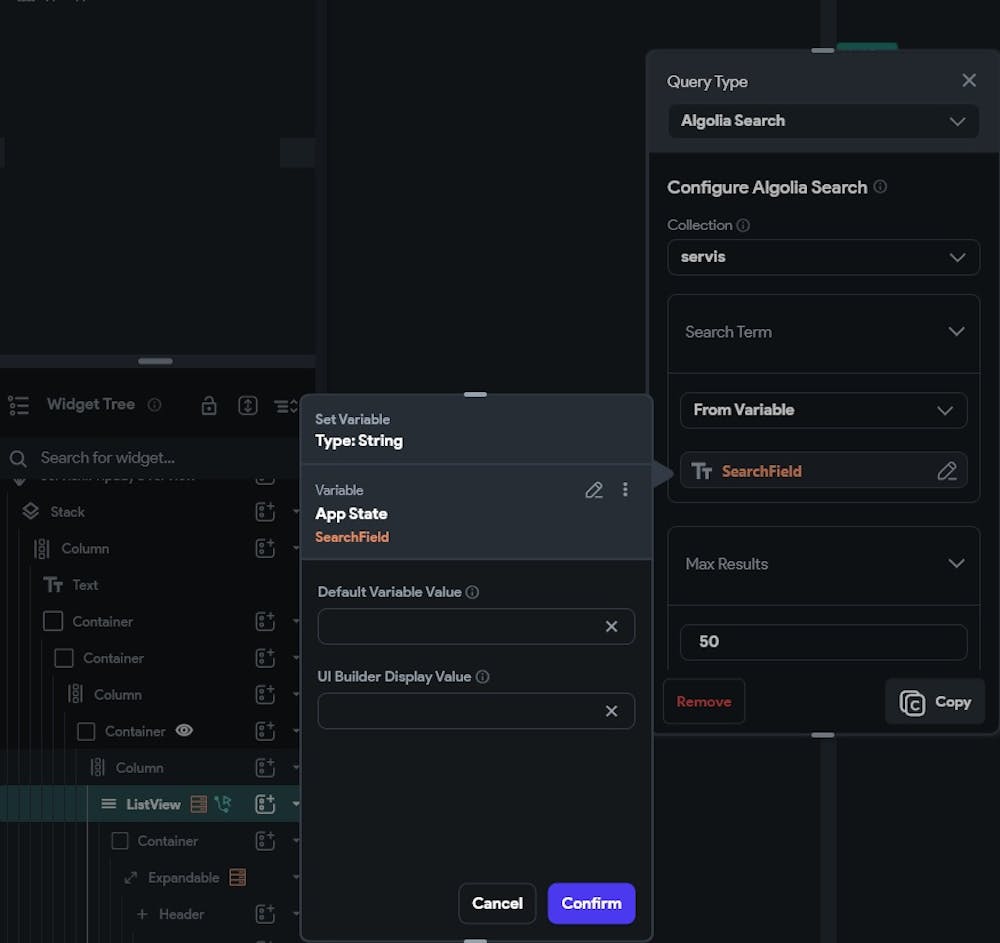This screenshot has width=1000, height=943.
Task: Click info icon beside Default Variable Value
Action: (472, 592)
